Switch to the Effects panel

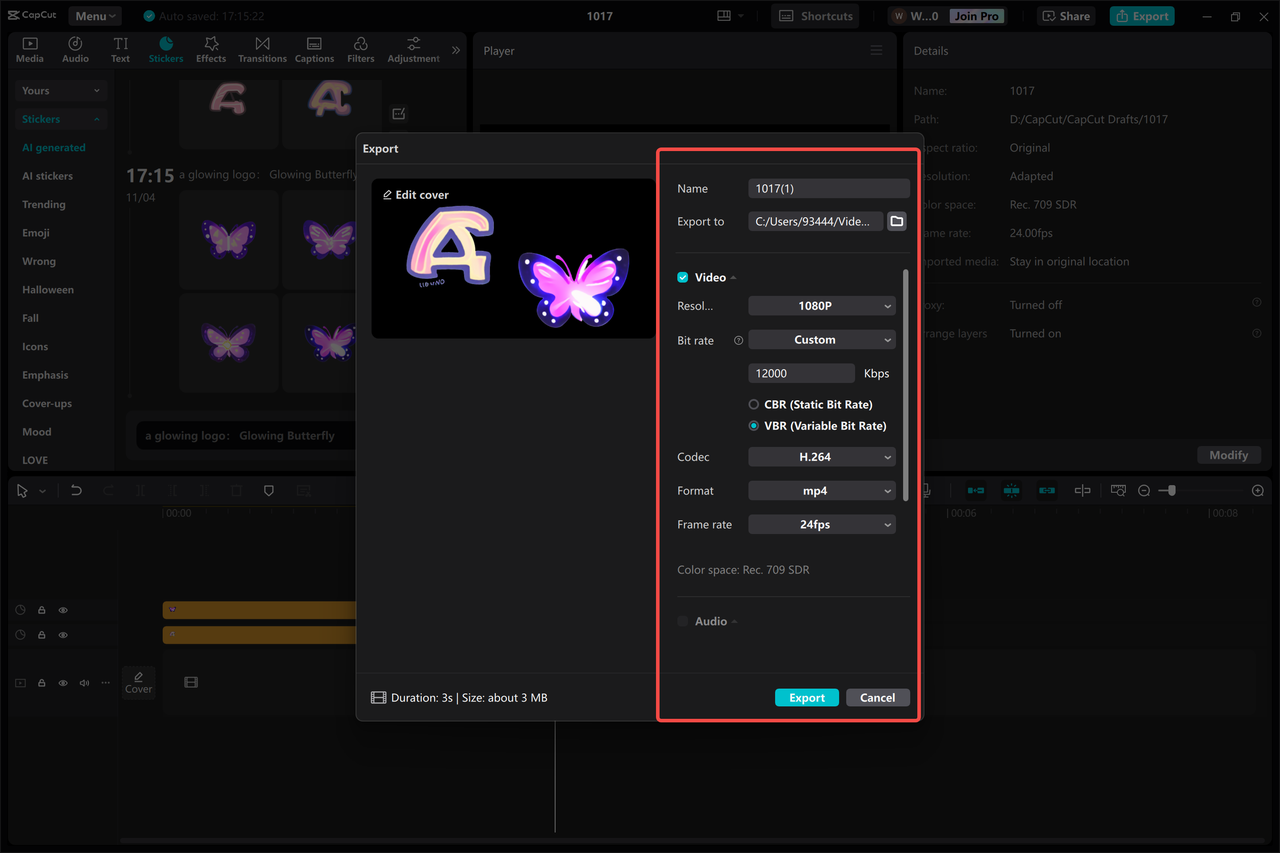(x=211, y=50)
